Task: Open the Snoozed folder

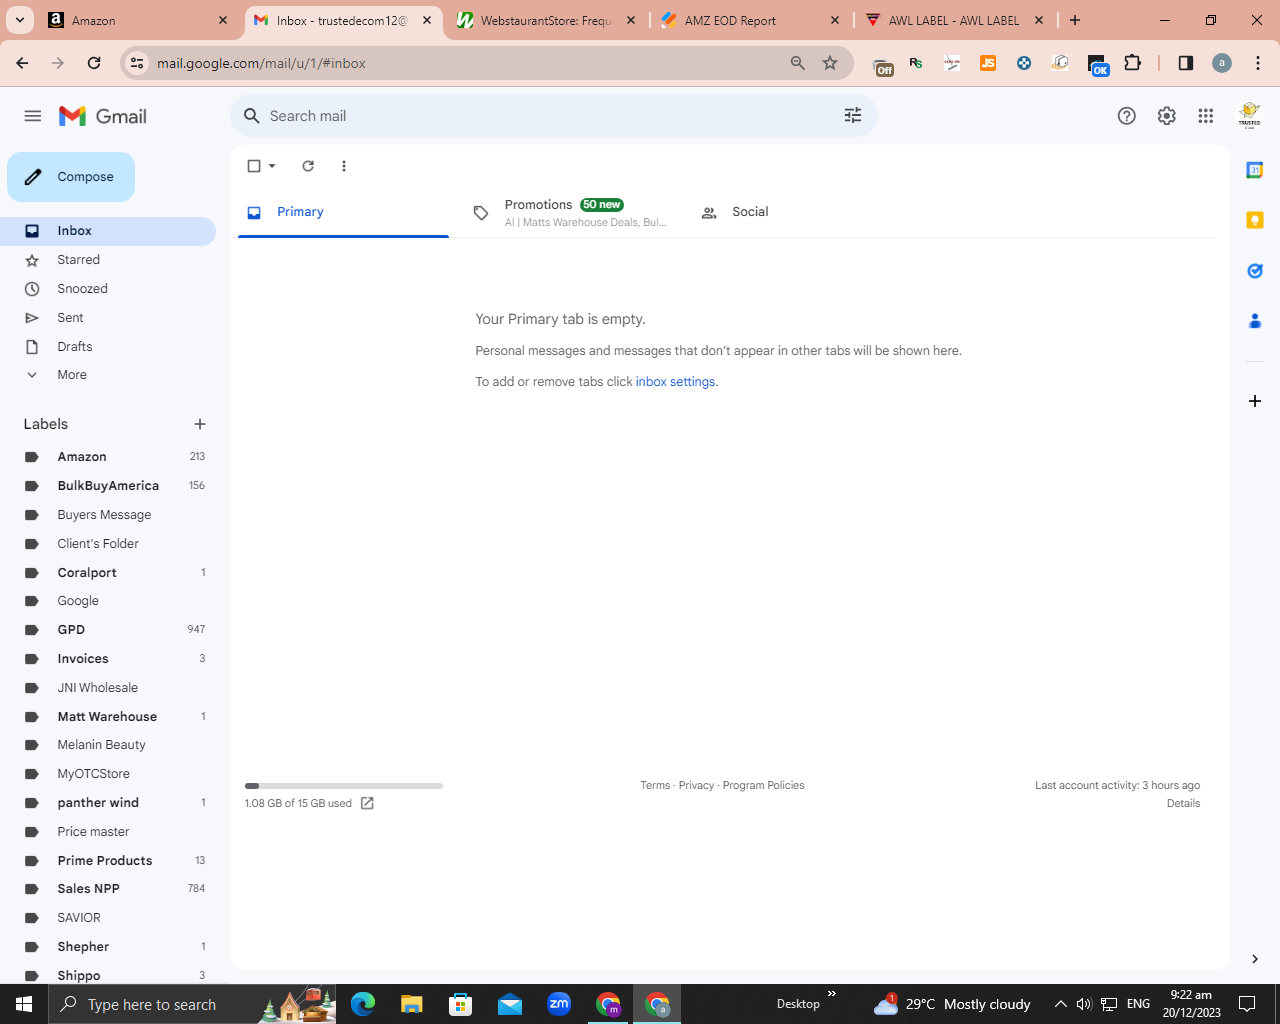Action: tap(108, 289)
